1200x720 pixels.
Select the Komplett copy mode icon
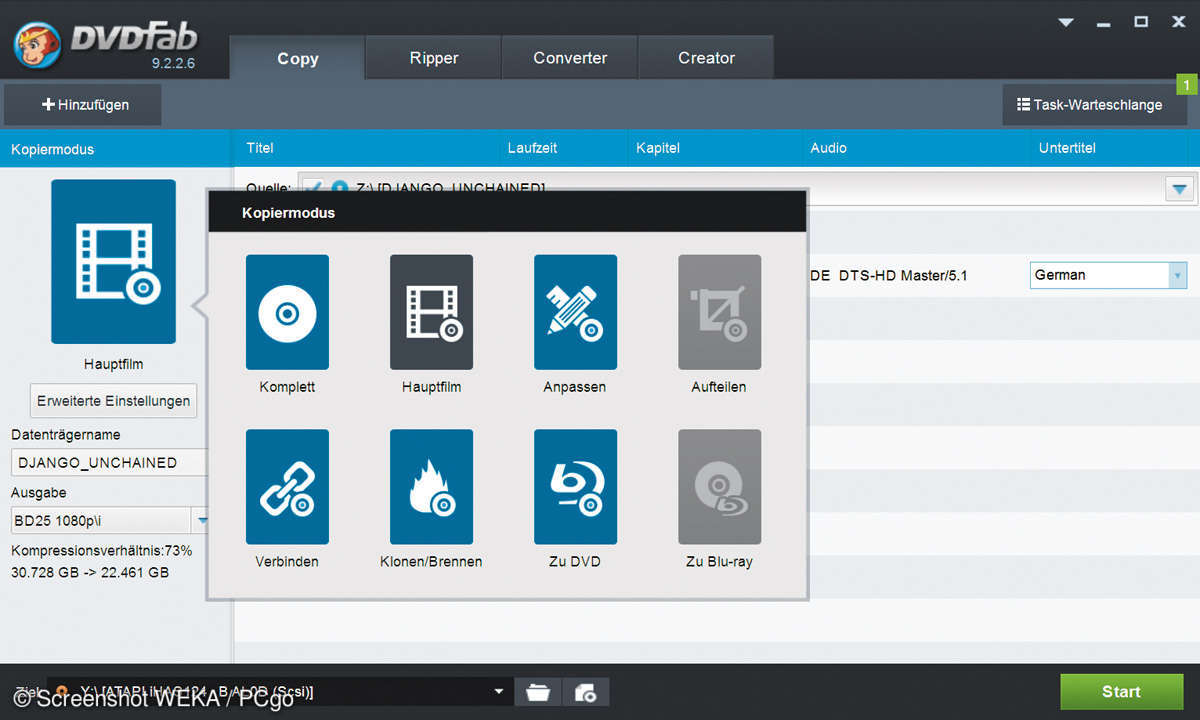[x=287, y=312]
